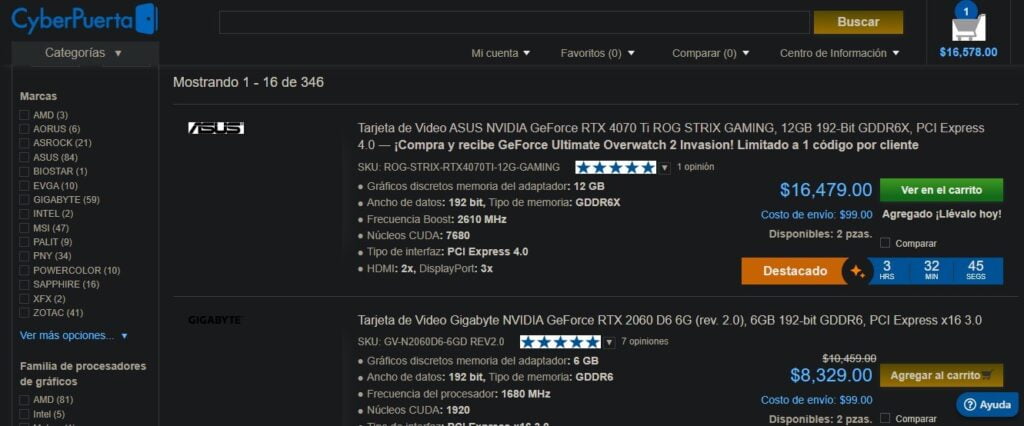The image size is (1024, 426).
Task: Check the AMD (81) graphics family filter
Action: pyautogui.click(x=24, y=400)
